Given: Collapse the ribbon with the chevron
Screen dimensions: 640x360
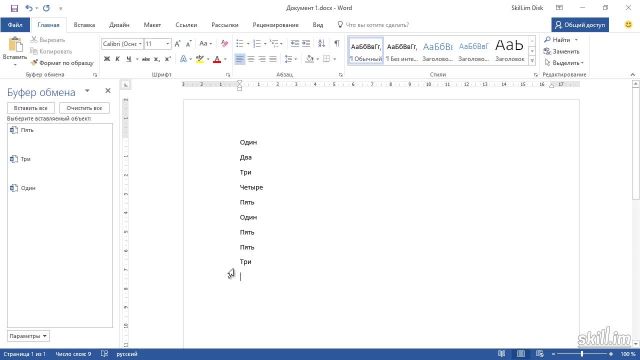Looking at the screenshot, I should point(633,75).
